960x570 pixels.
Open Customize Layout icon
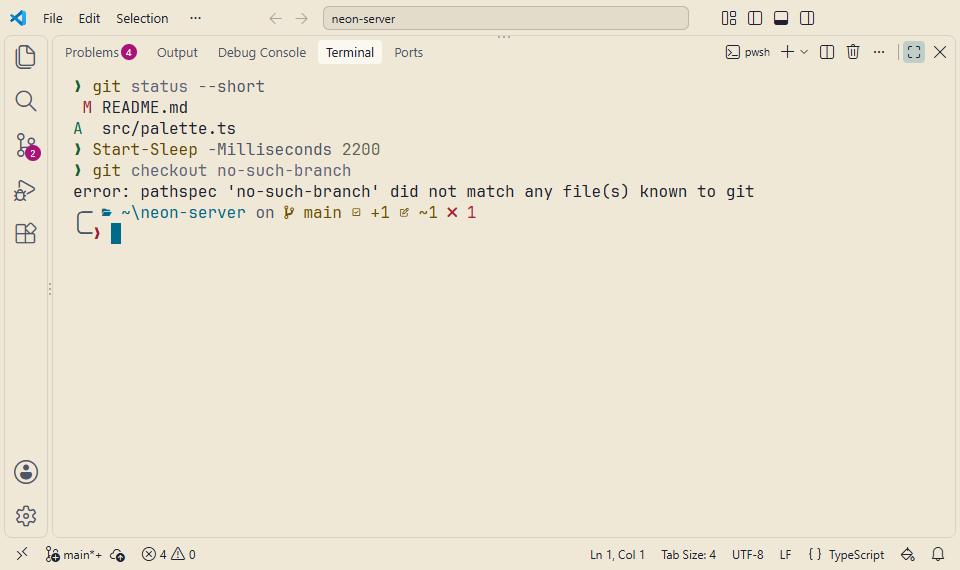click(x=729, y=18)
